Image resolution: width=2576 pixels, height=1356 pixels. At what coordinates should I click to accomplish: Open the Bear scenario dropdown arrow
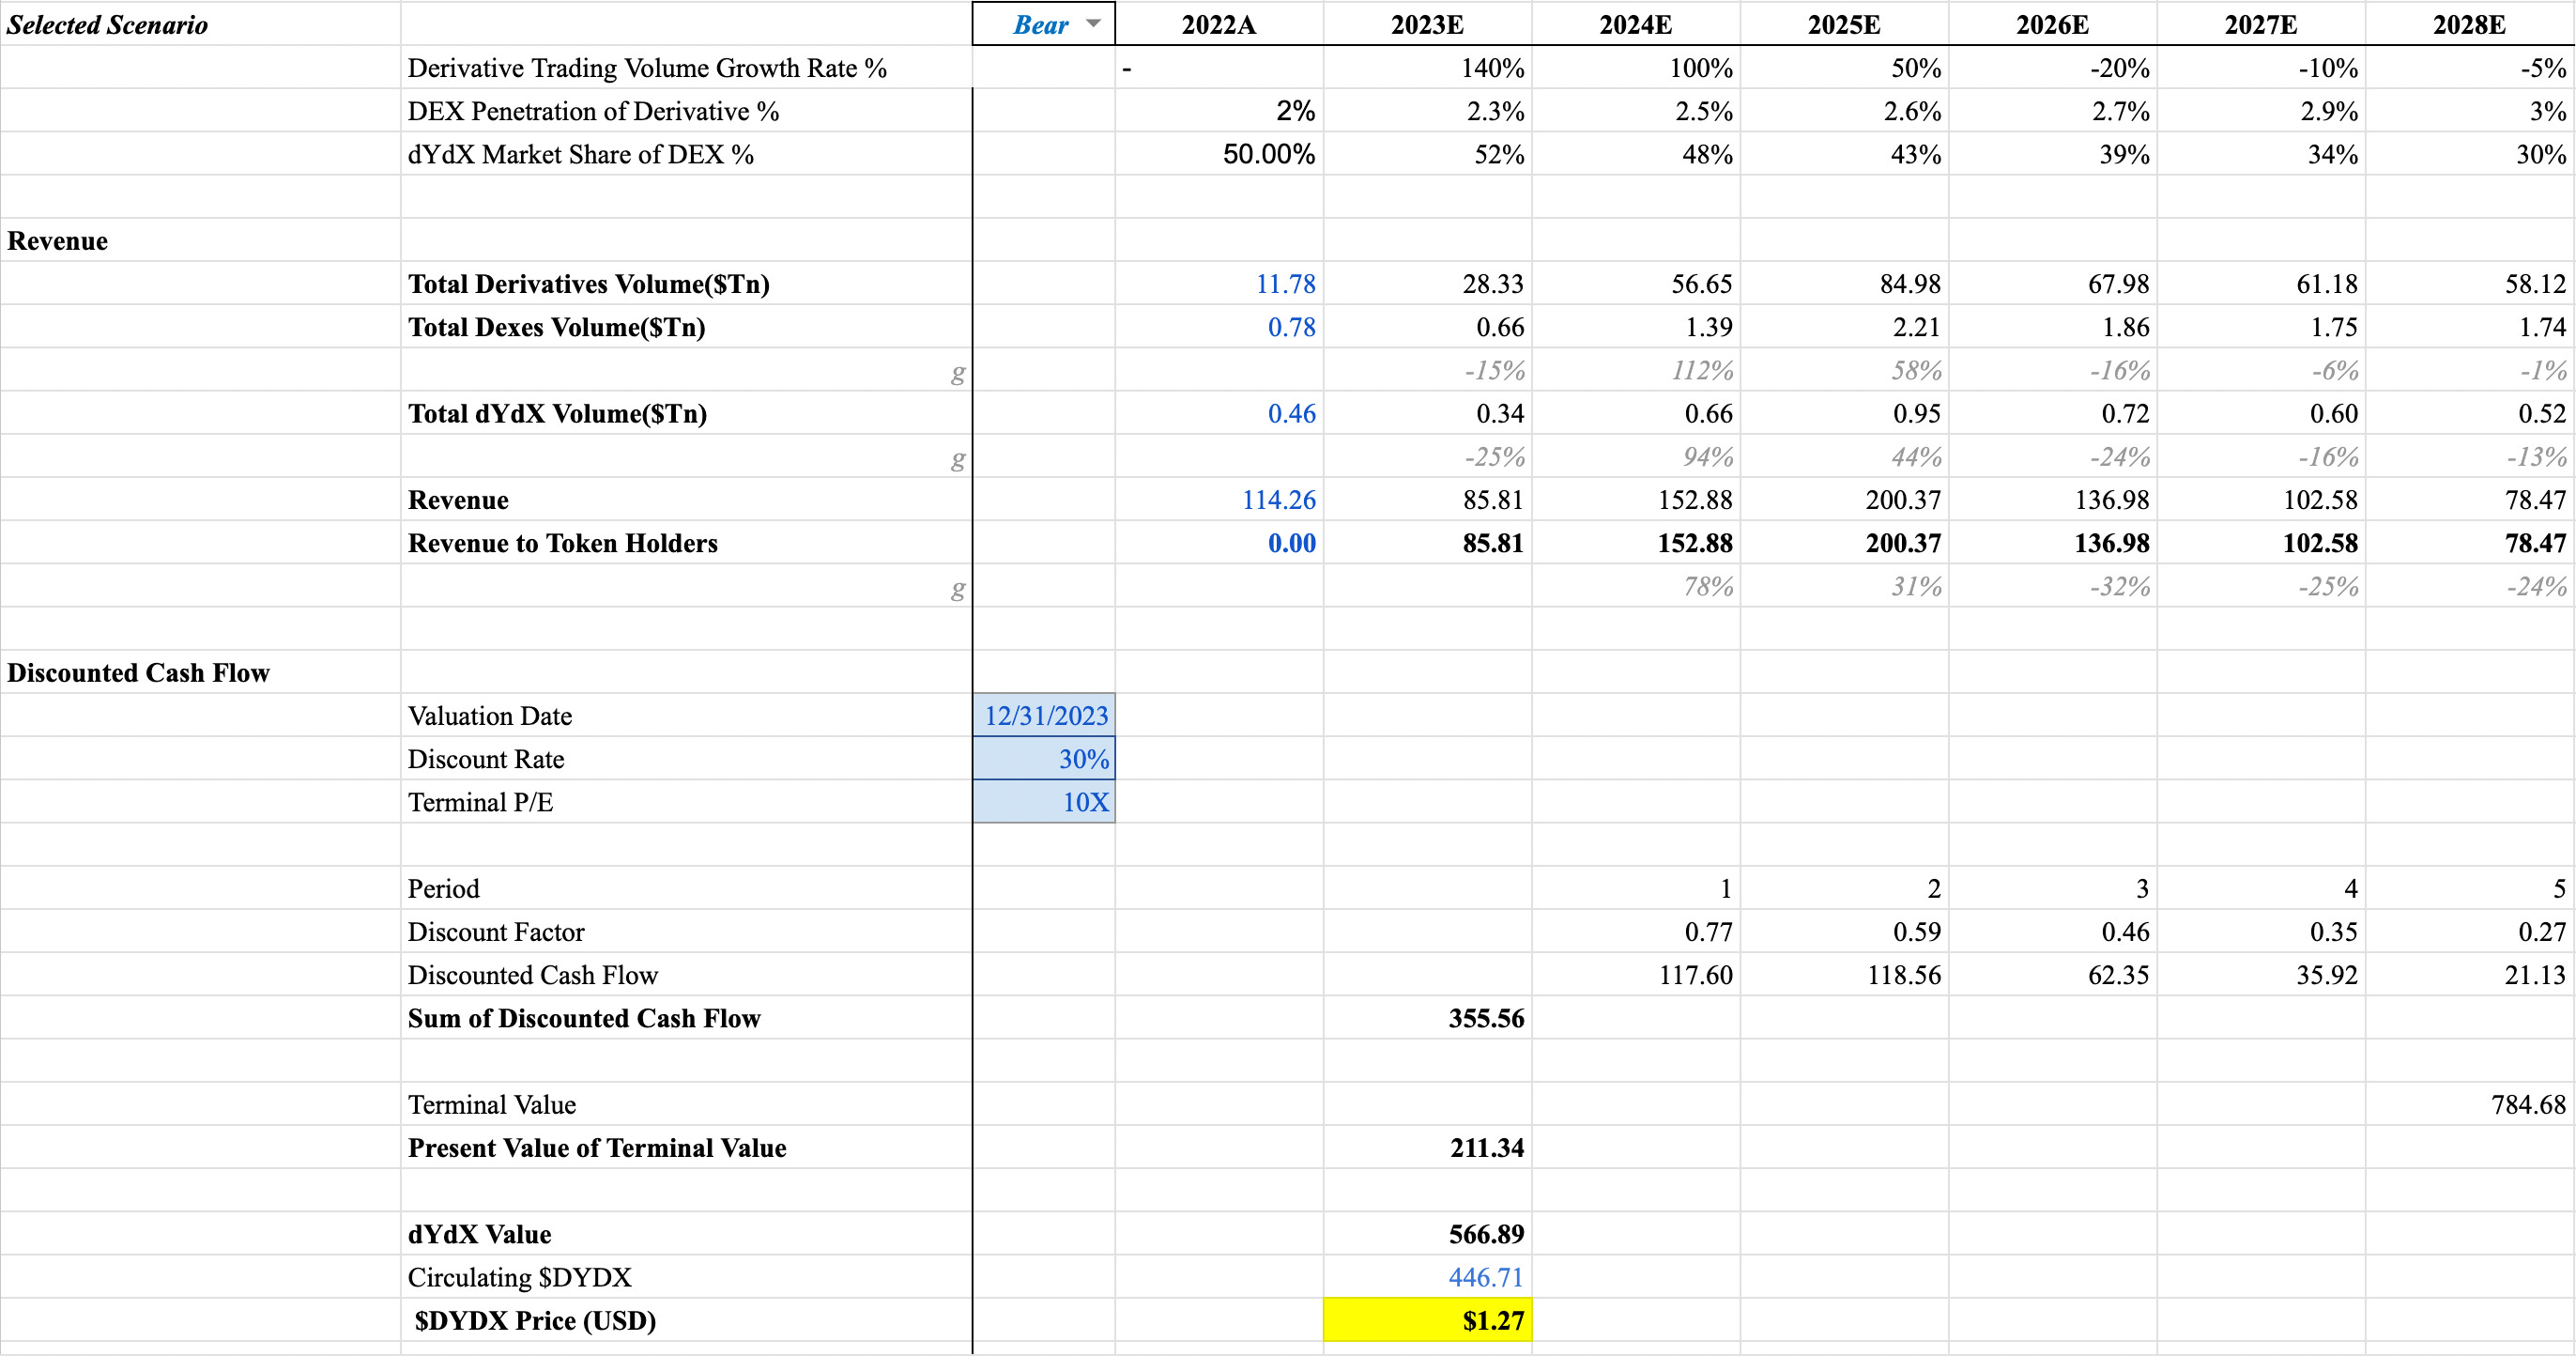[x=1093, y=23]
